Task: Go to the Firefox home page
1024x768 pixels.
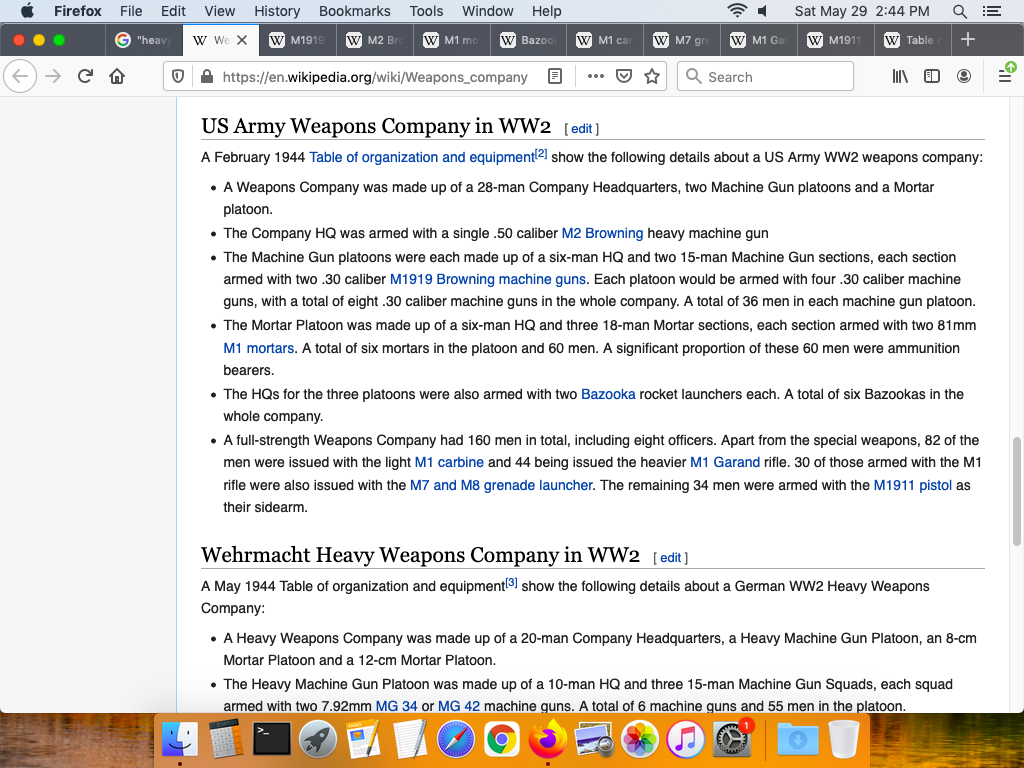Action: [117, 77]
